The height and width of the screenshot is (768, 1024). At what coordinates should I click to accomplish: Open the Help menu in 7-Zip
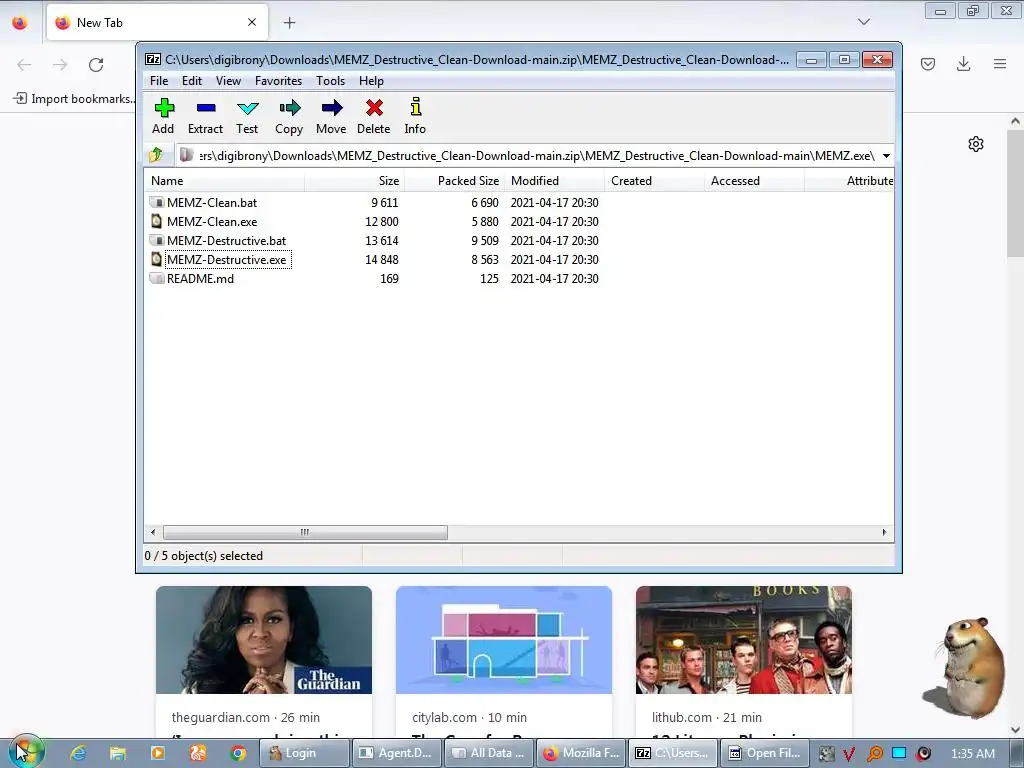(371, 81)
